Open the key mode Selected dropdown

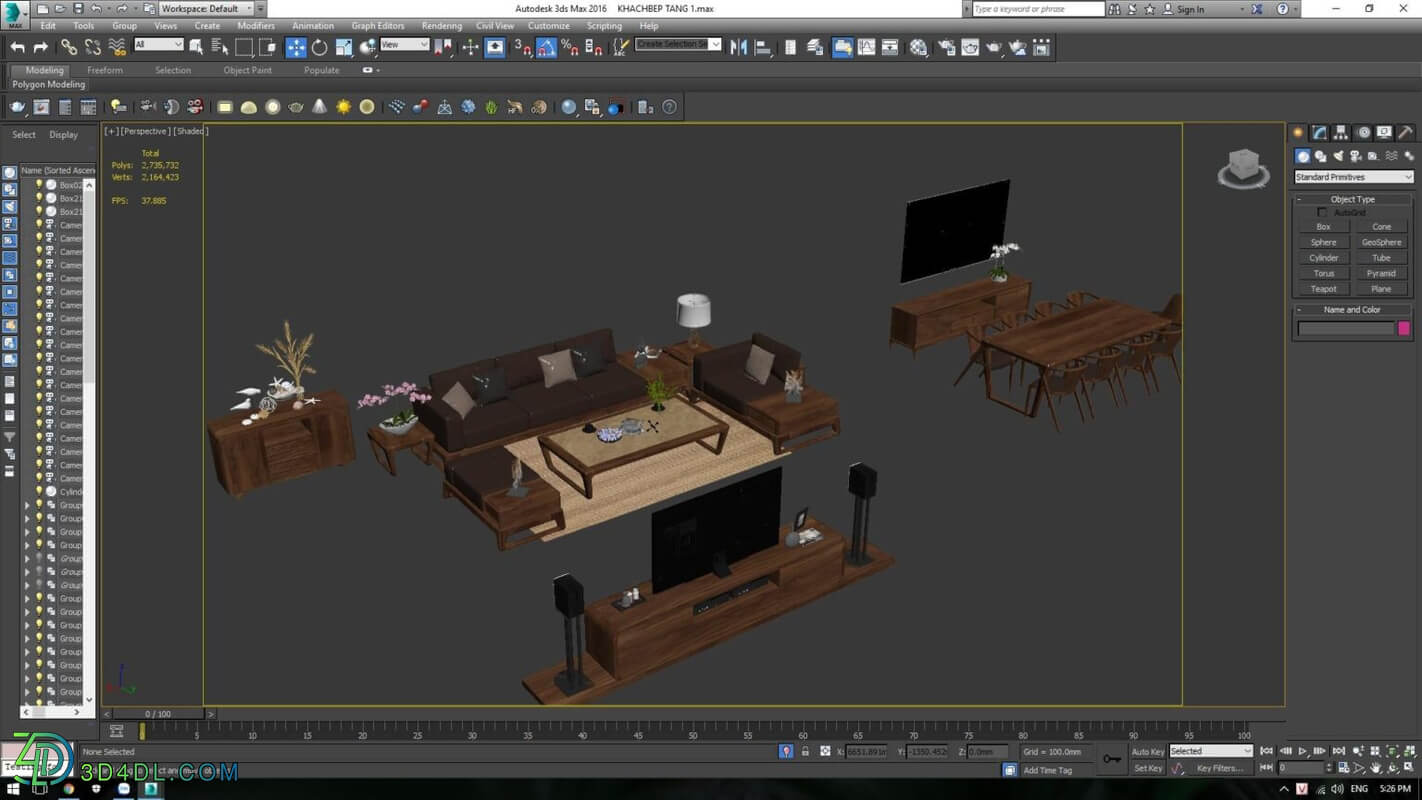(1210, 751)
